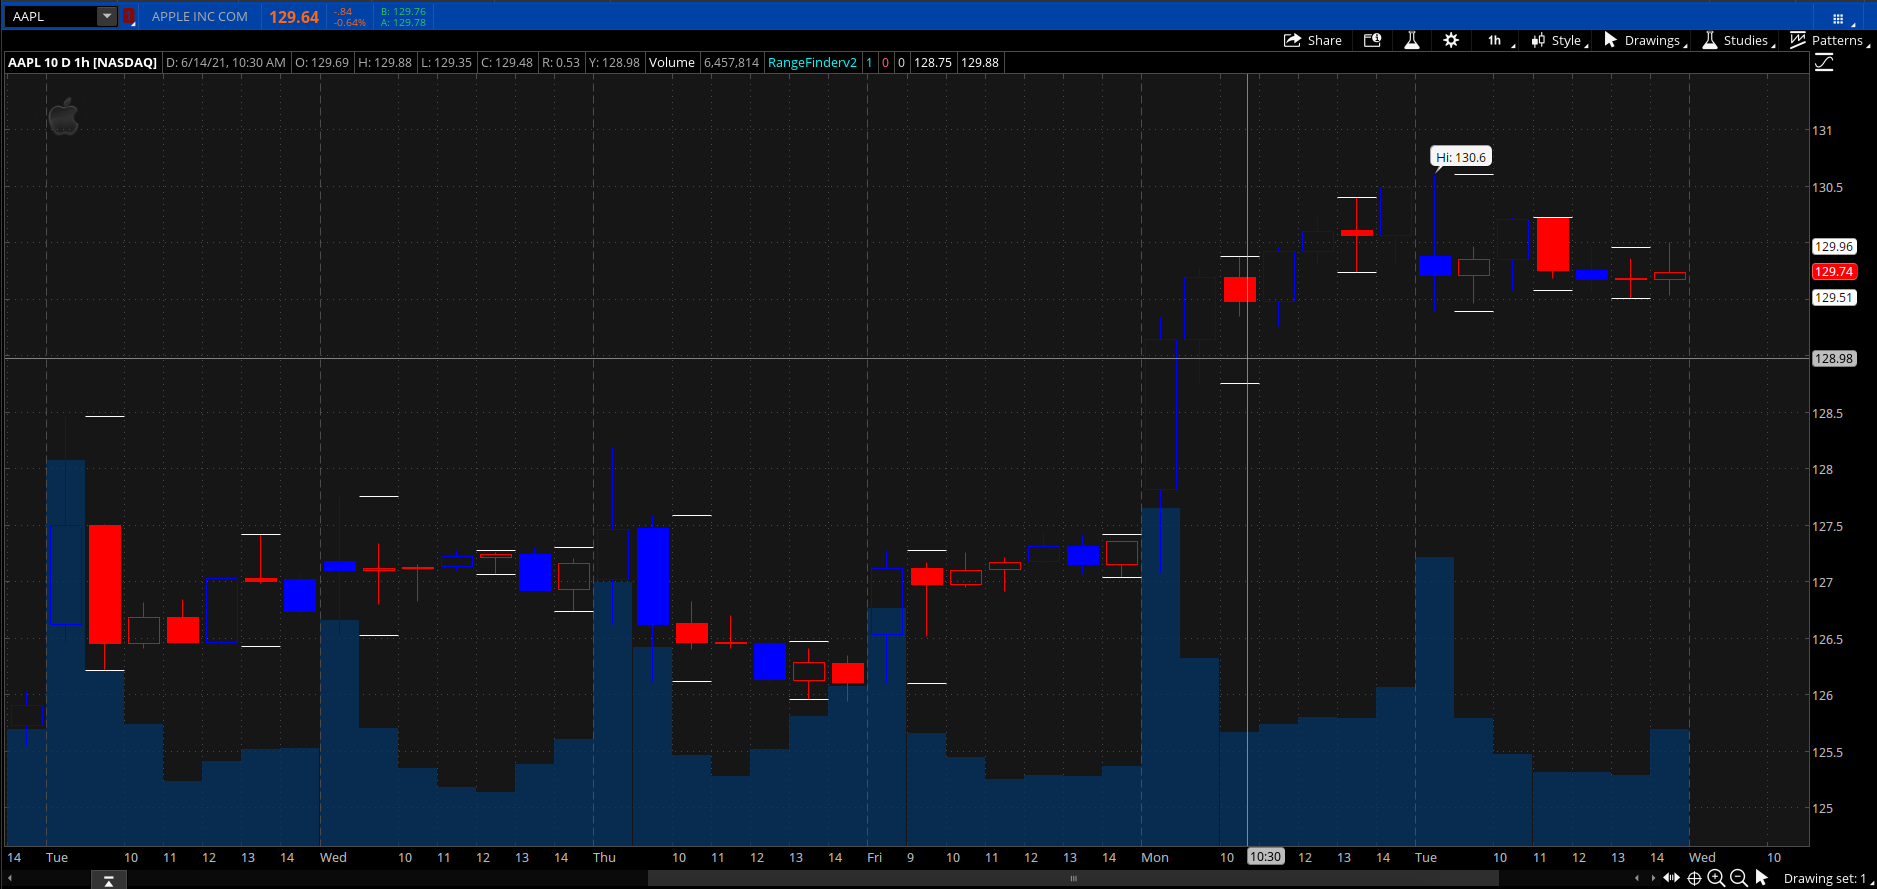Click the high value H: 129.88
Image resolution: width=1877 pixels, height=889 pixels.
(x=385, y=62)
